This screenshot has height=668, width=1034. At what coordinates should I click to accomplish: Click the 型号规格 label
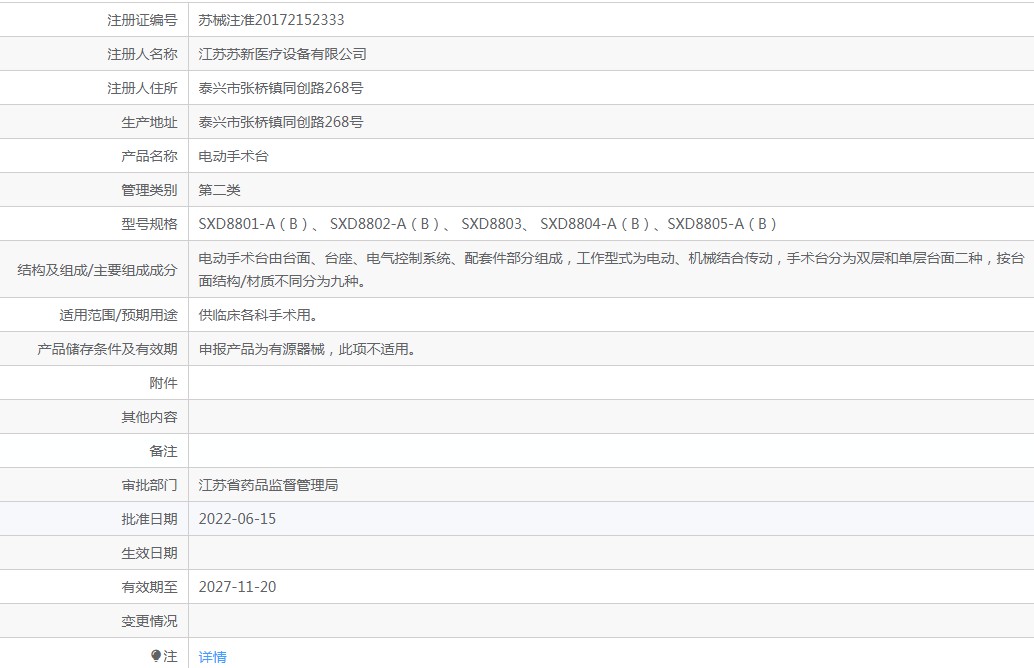[149, 224]
